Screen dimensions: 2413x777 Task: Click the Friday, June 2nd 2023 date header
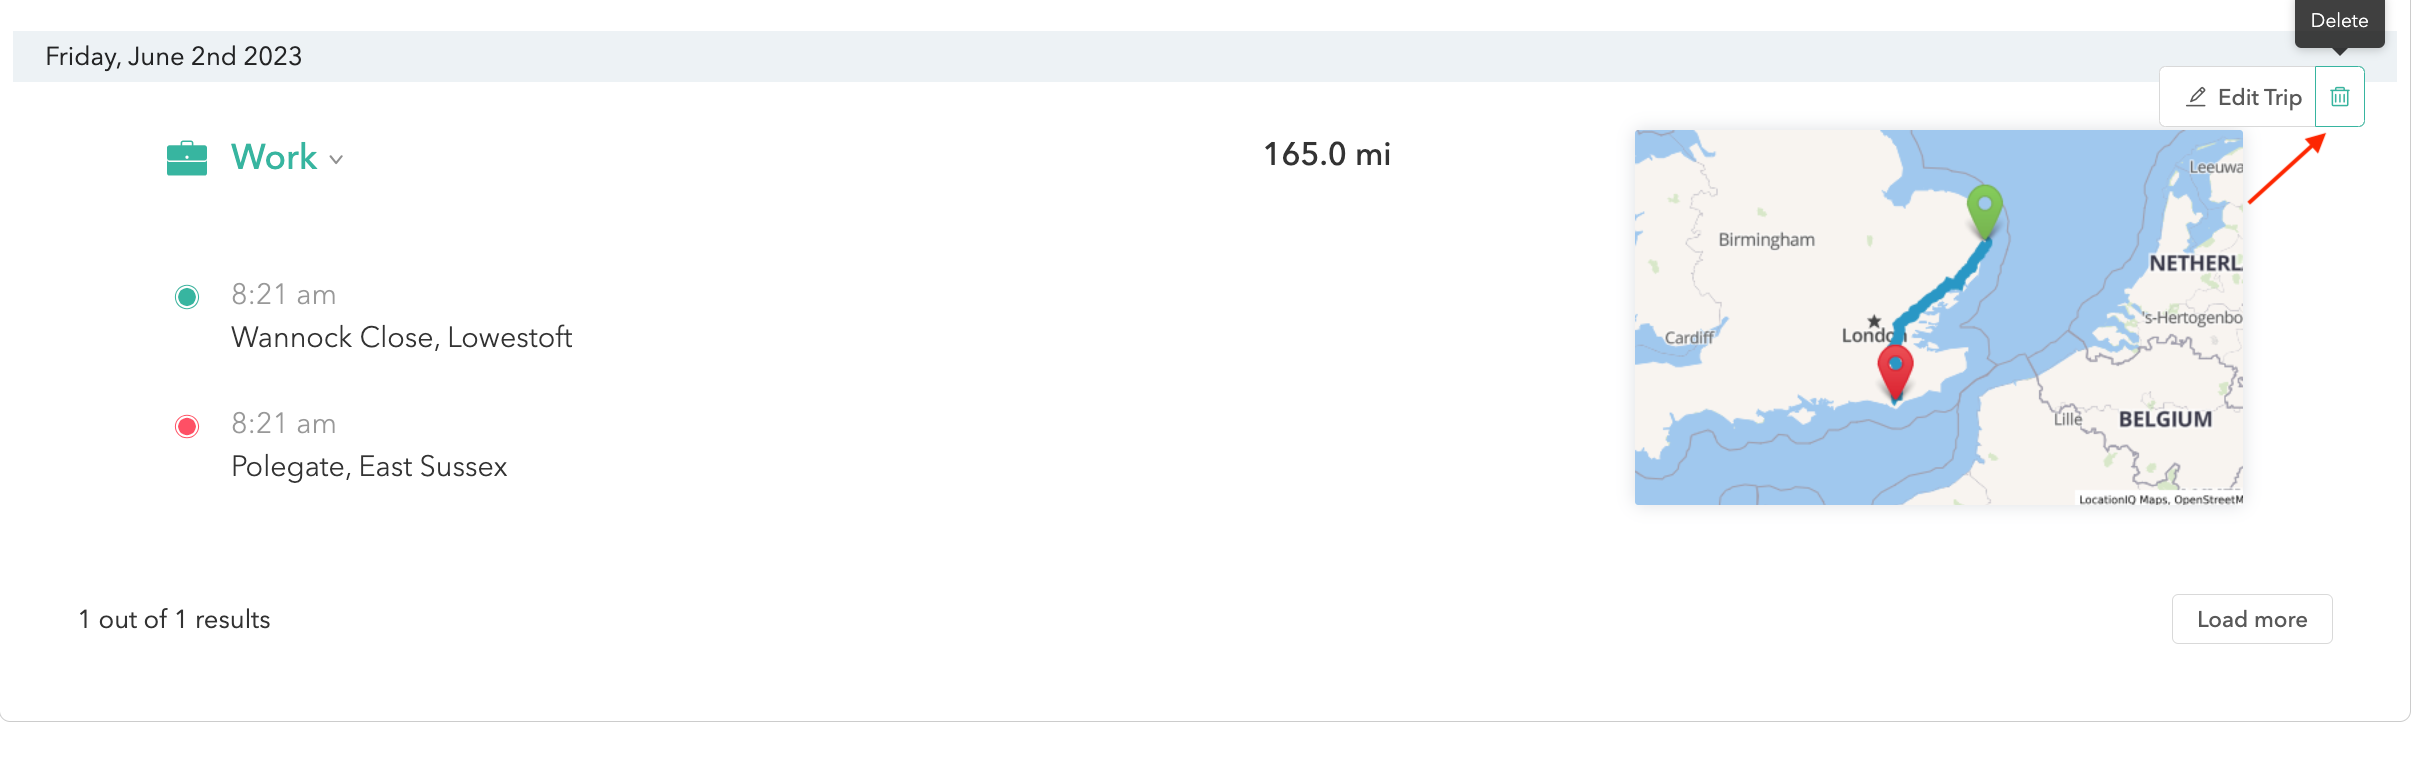[173, 56]
